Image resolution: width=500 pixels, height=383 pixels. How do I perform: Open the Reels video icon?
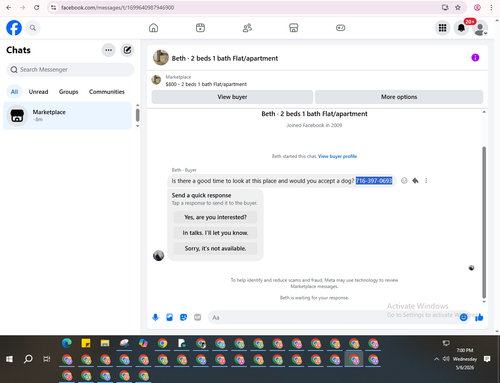click(x=200, y=28)
